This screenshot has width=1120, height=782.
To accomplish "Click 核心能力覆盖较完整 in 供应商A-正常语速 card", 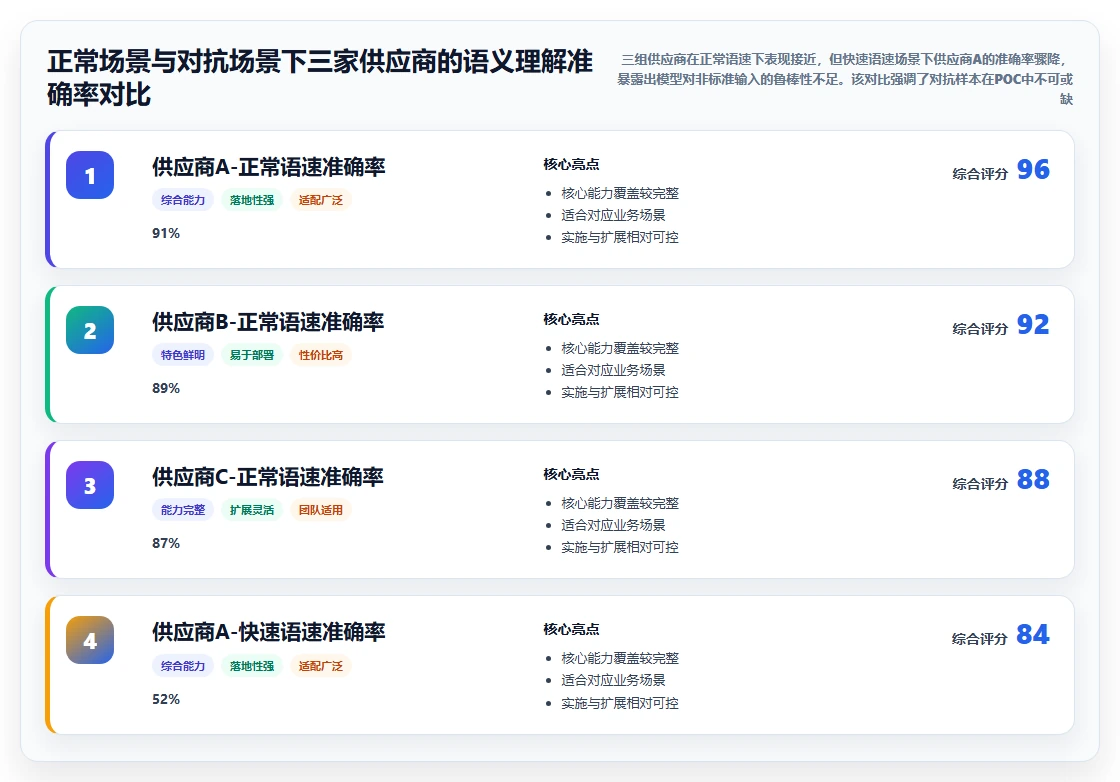I will click(620, 194).
